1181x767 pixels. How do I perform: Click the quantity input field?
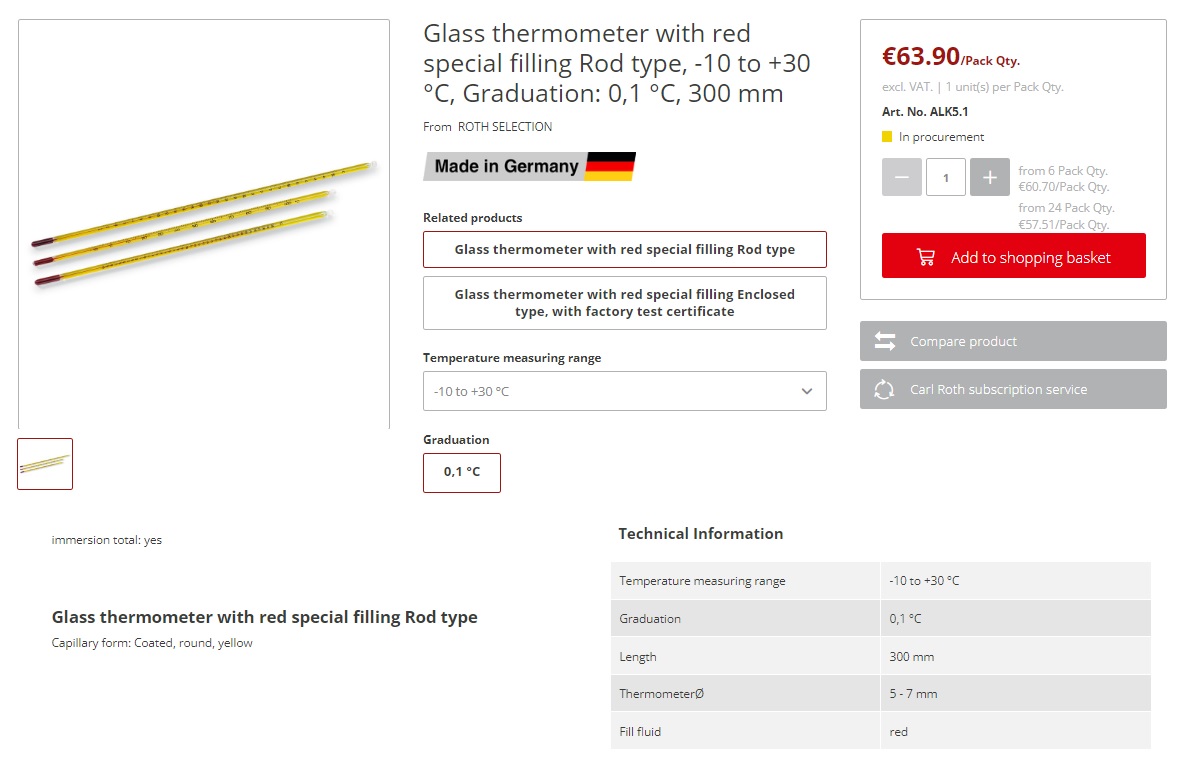[945, 177]
